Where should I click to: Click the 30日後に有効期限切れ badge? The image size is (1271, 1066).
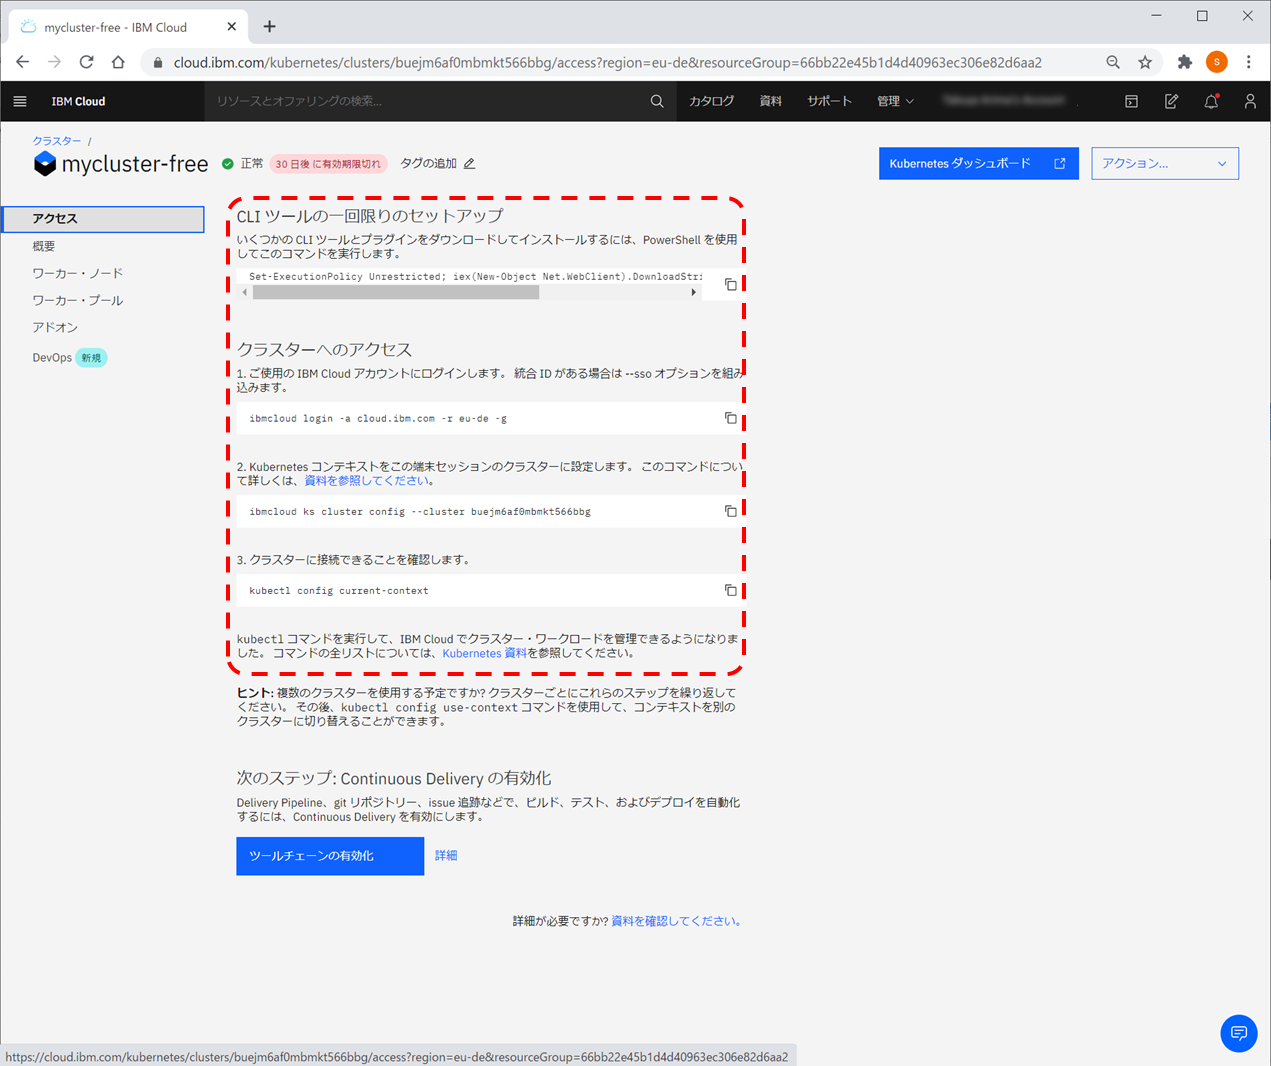328,164
